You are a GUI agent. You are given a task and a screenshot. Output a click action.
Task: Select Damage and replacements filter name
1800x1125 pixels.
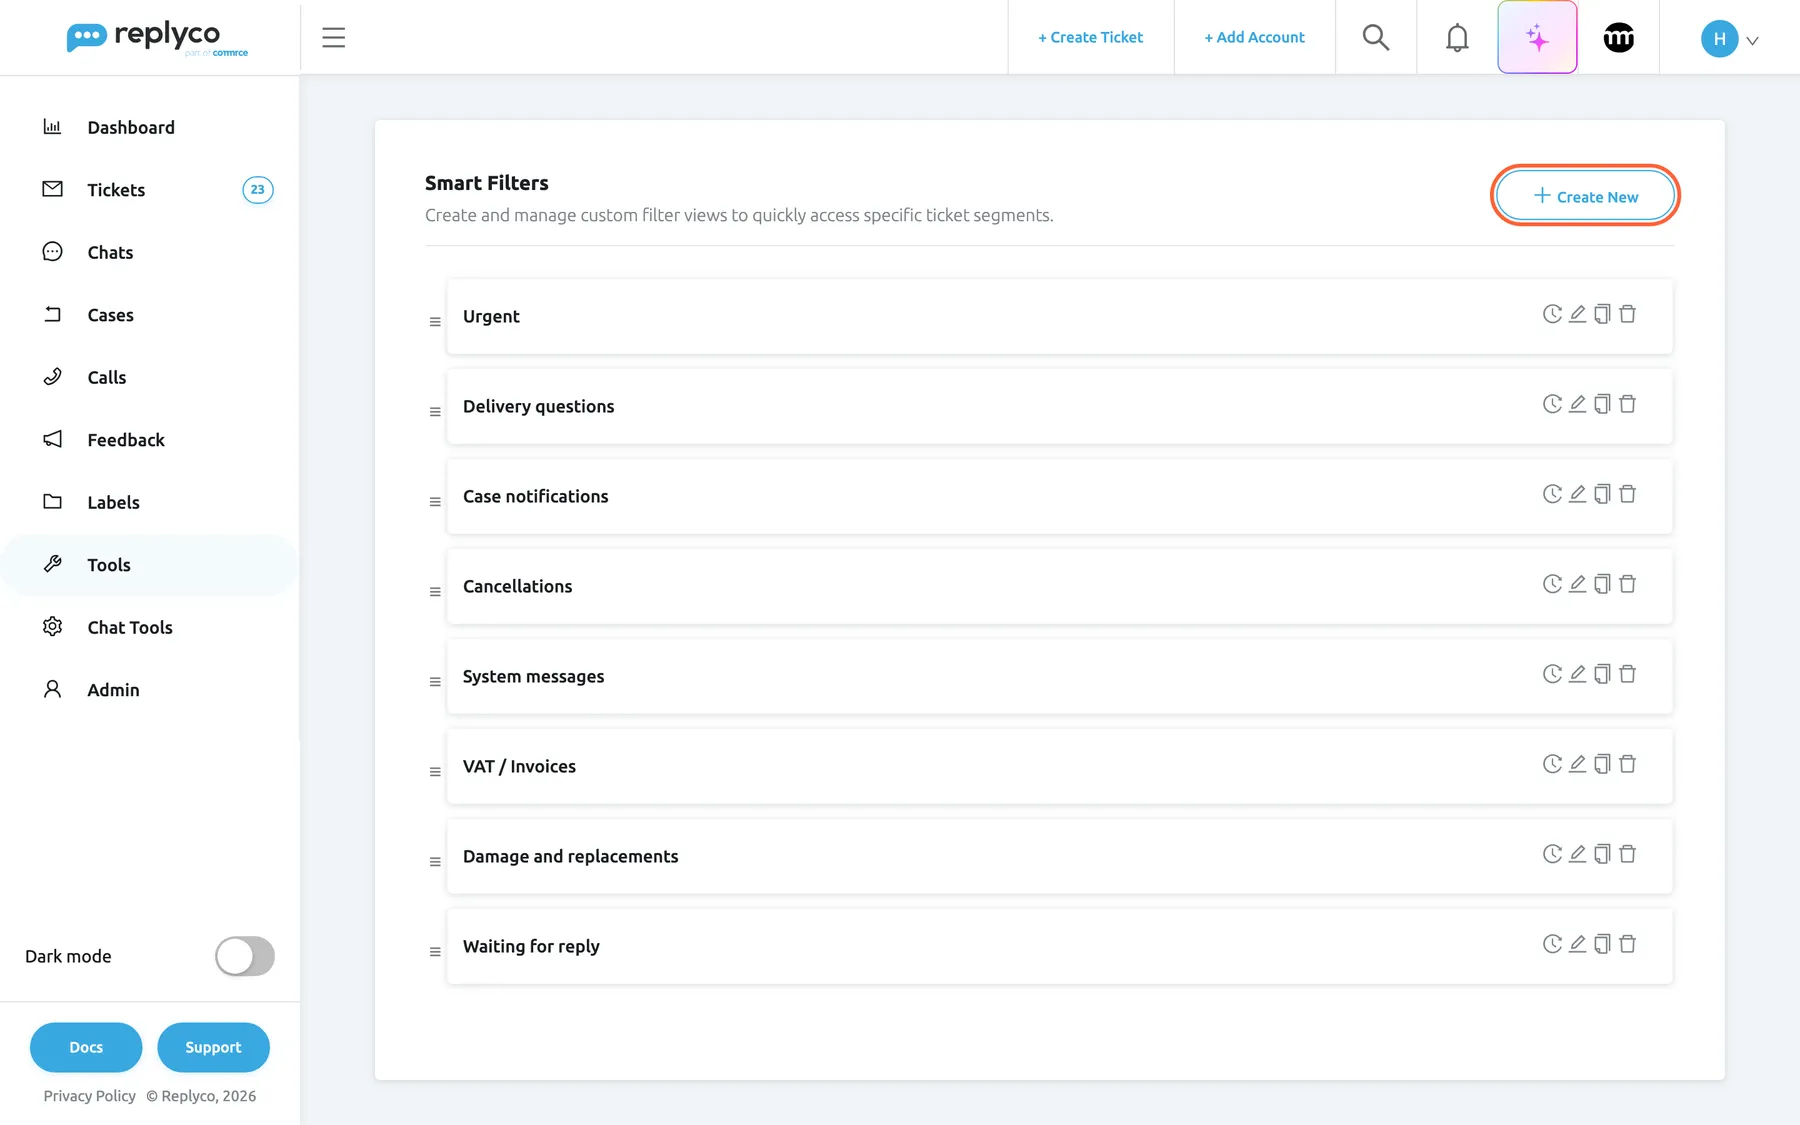pyautogui.click(x=570, y=856)
